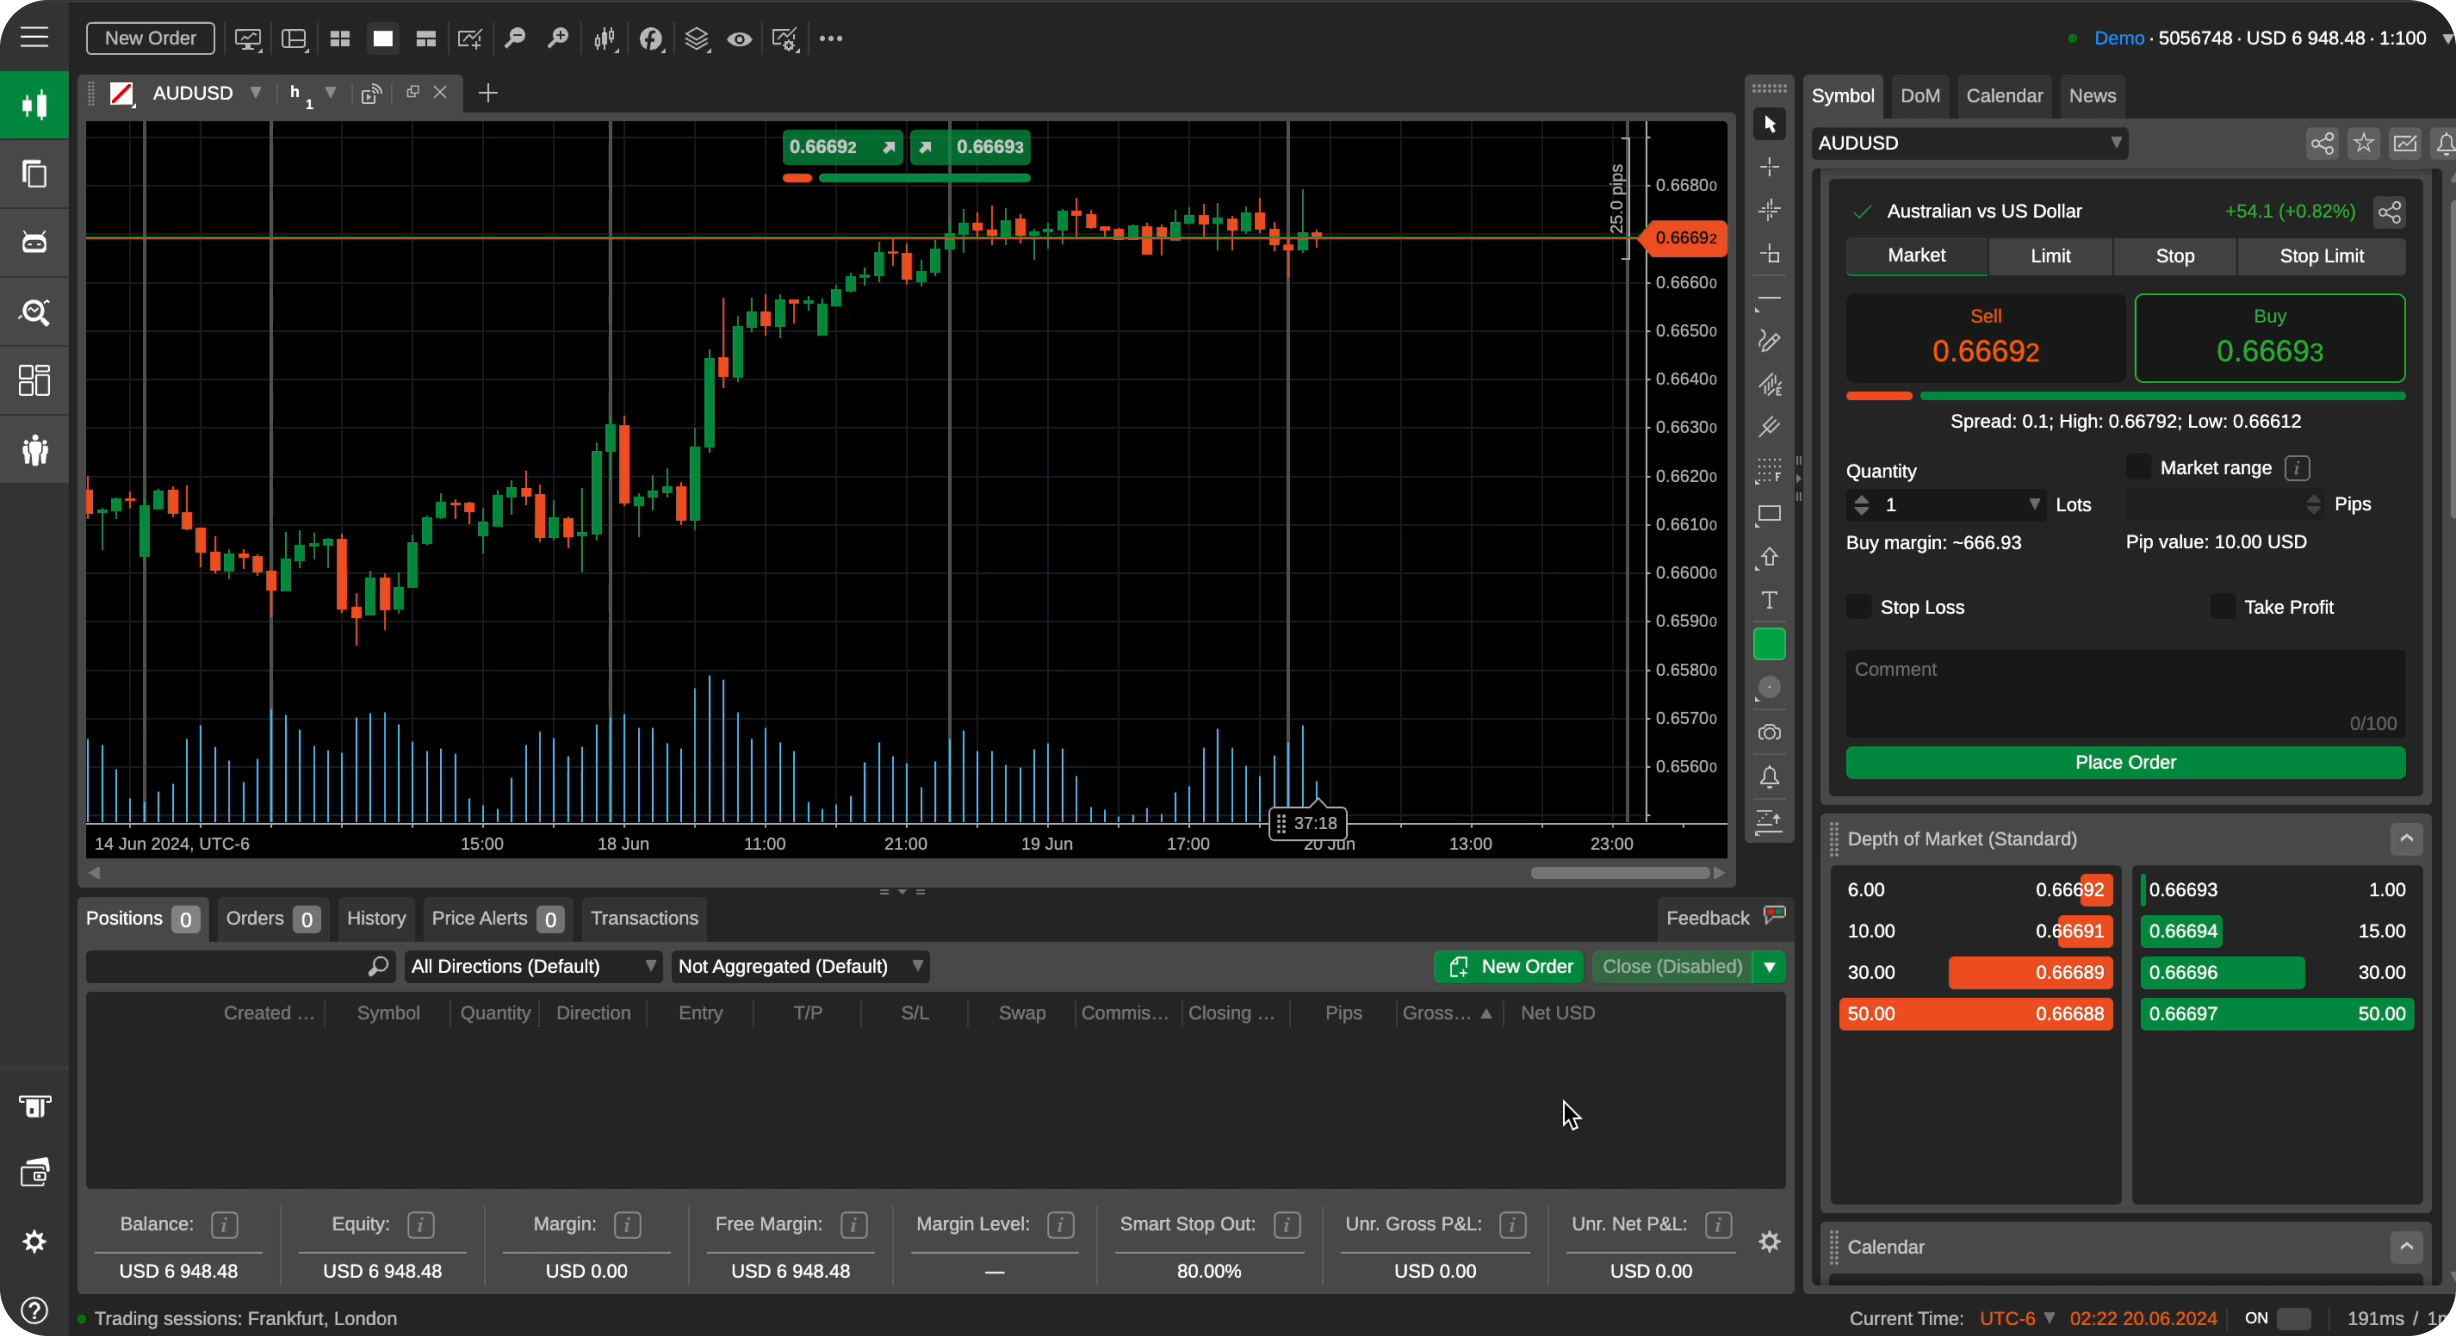
Task: Open the AUDUSD dropdown in Symbol panel
Action: coord(1969,143)
